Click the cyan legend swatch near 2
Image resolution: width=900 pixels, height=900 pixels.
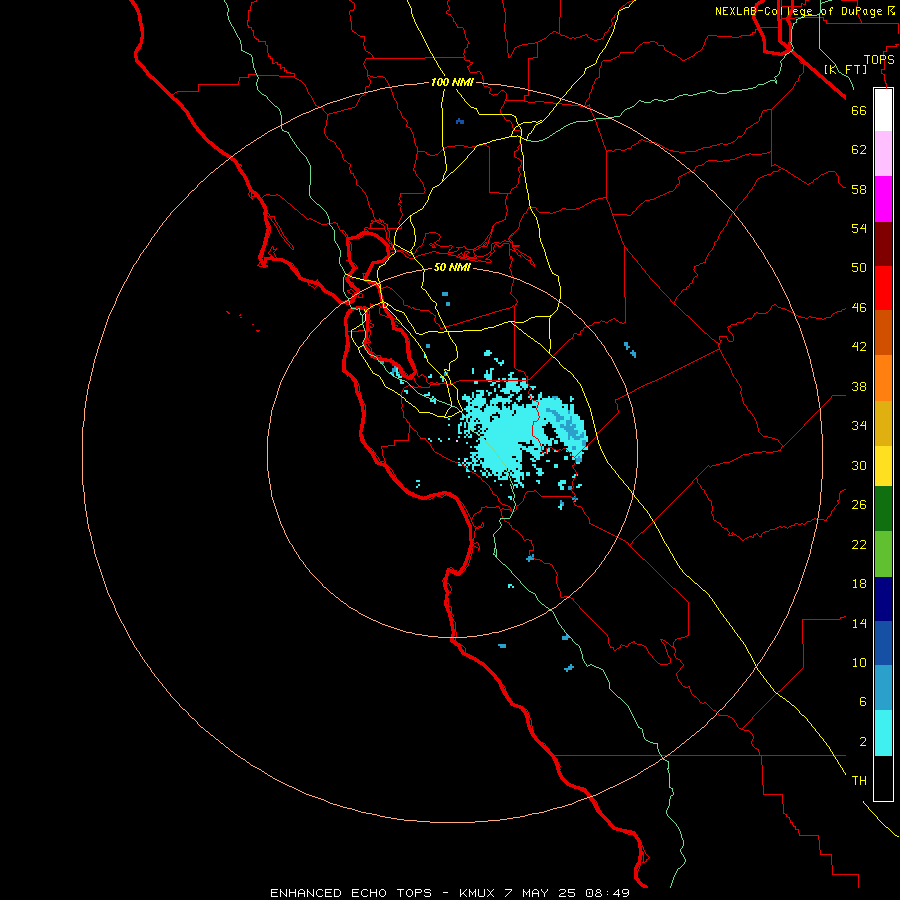pyautogui.click(x=883, y=733)
